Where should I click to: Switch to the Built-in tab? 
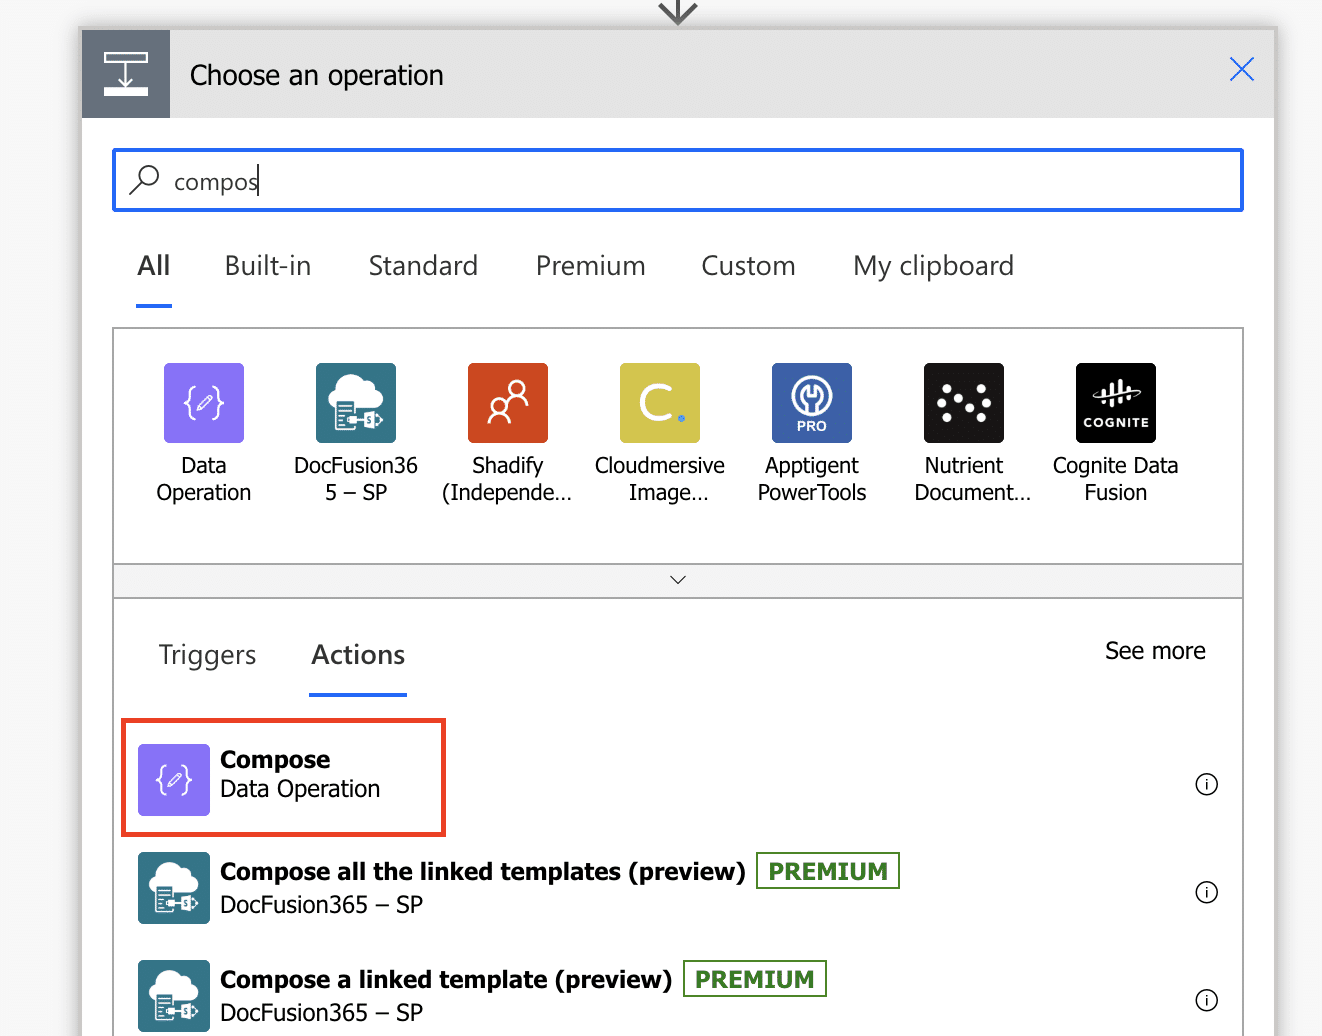pyautogui.click(x=268, y=266)
